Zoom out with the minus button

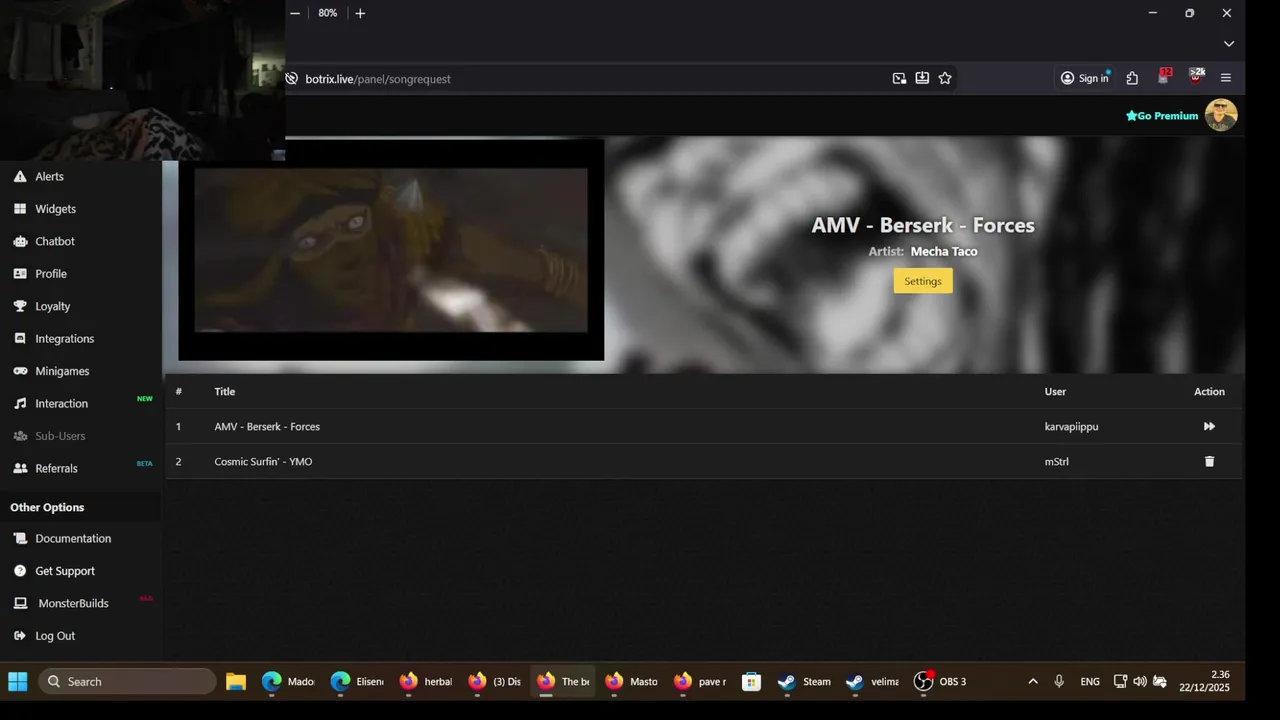pyautogui.click(x=295, y=13)
